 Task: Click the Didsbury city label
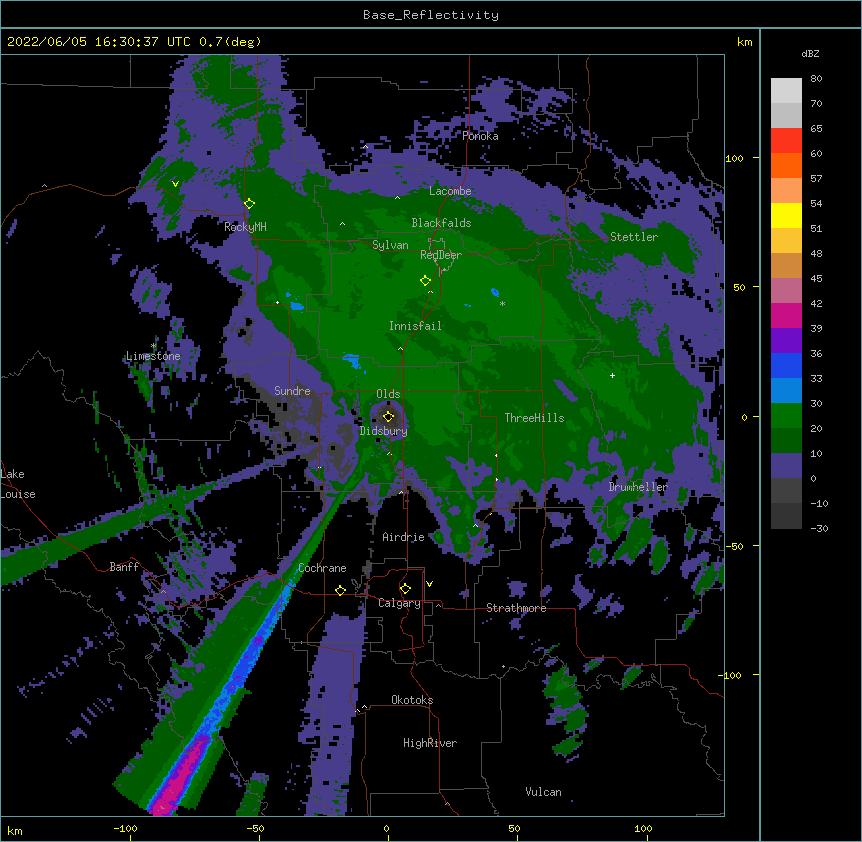pos(384,431)
